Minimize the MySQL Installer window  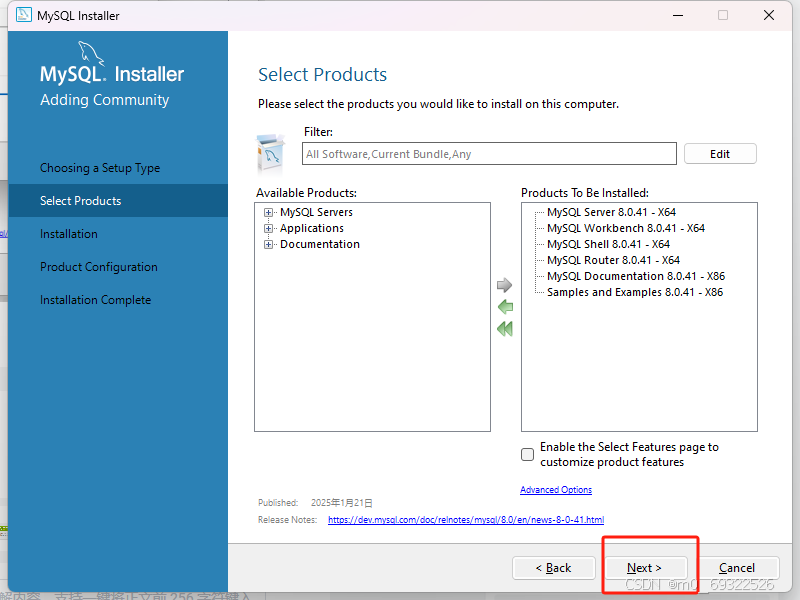coord(678,15)
